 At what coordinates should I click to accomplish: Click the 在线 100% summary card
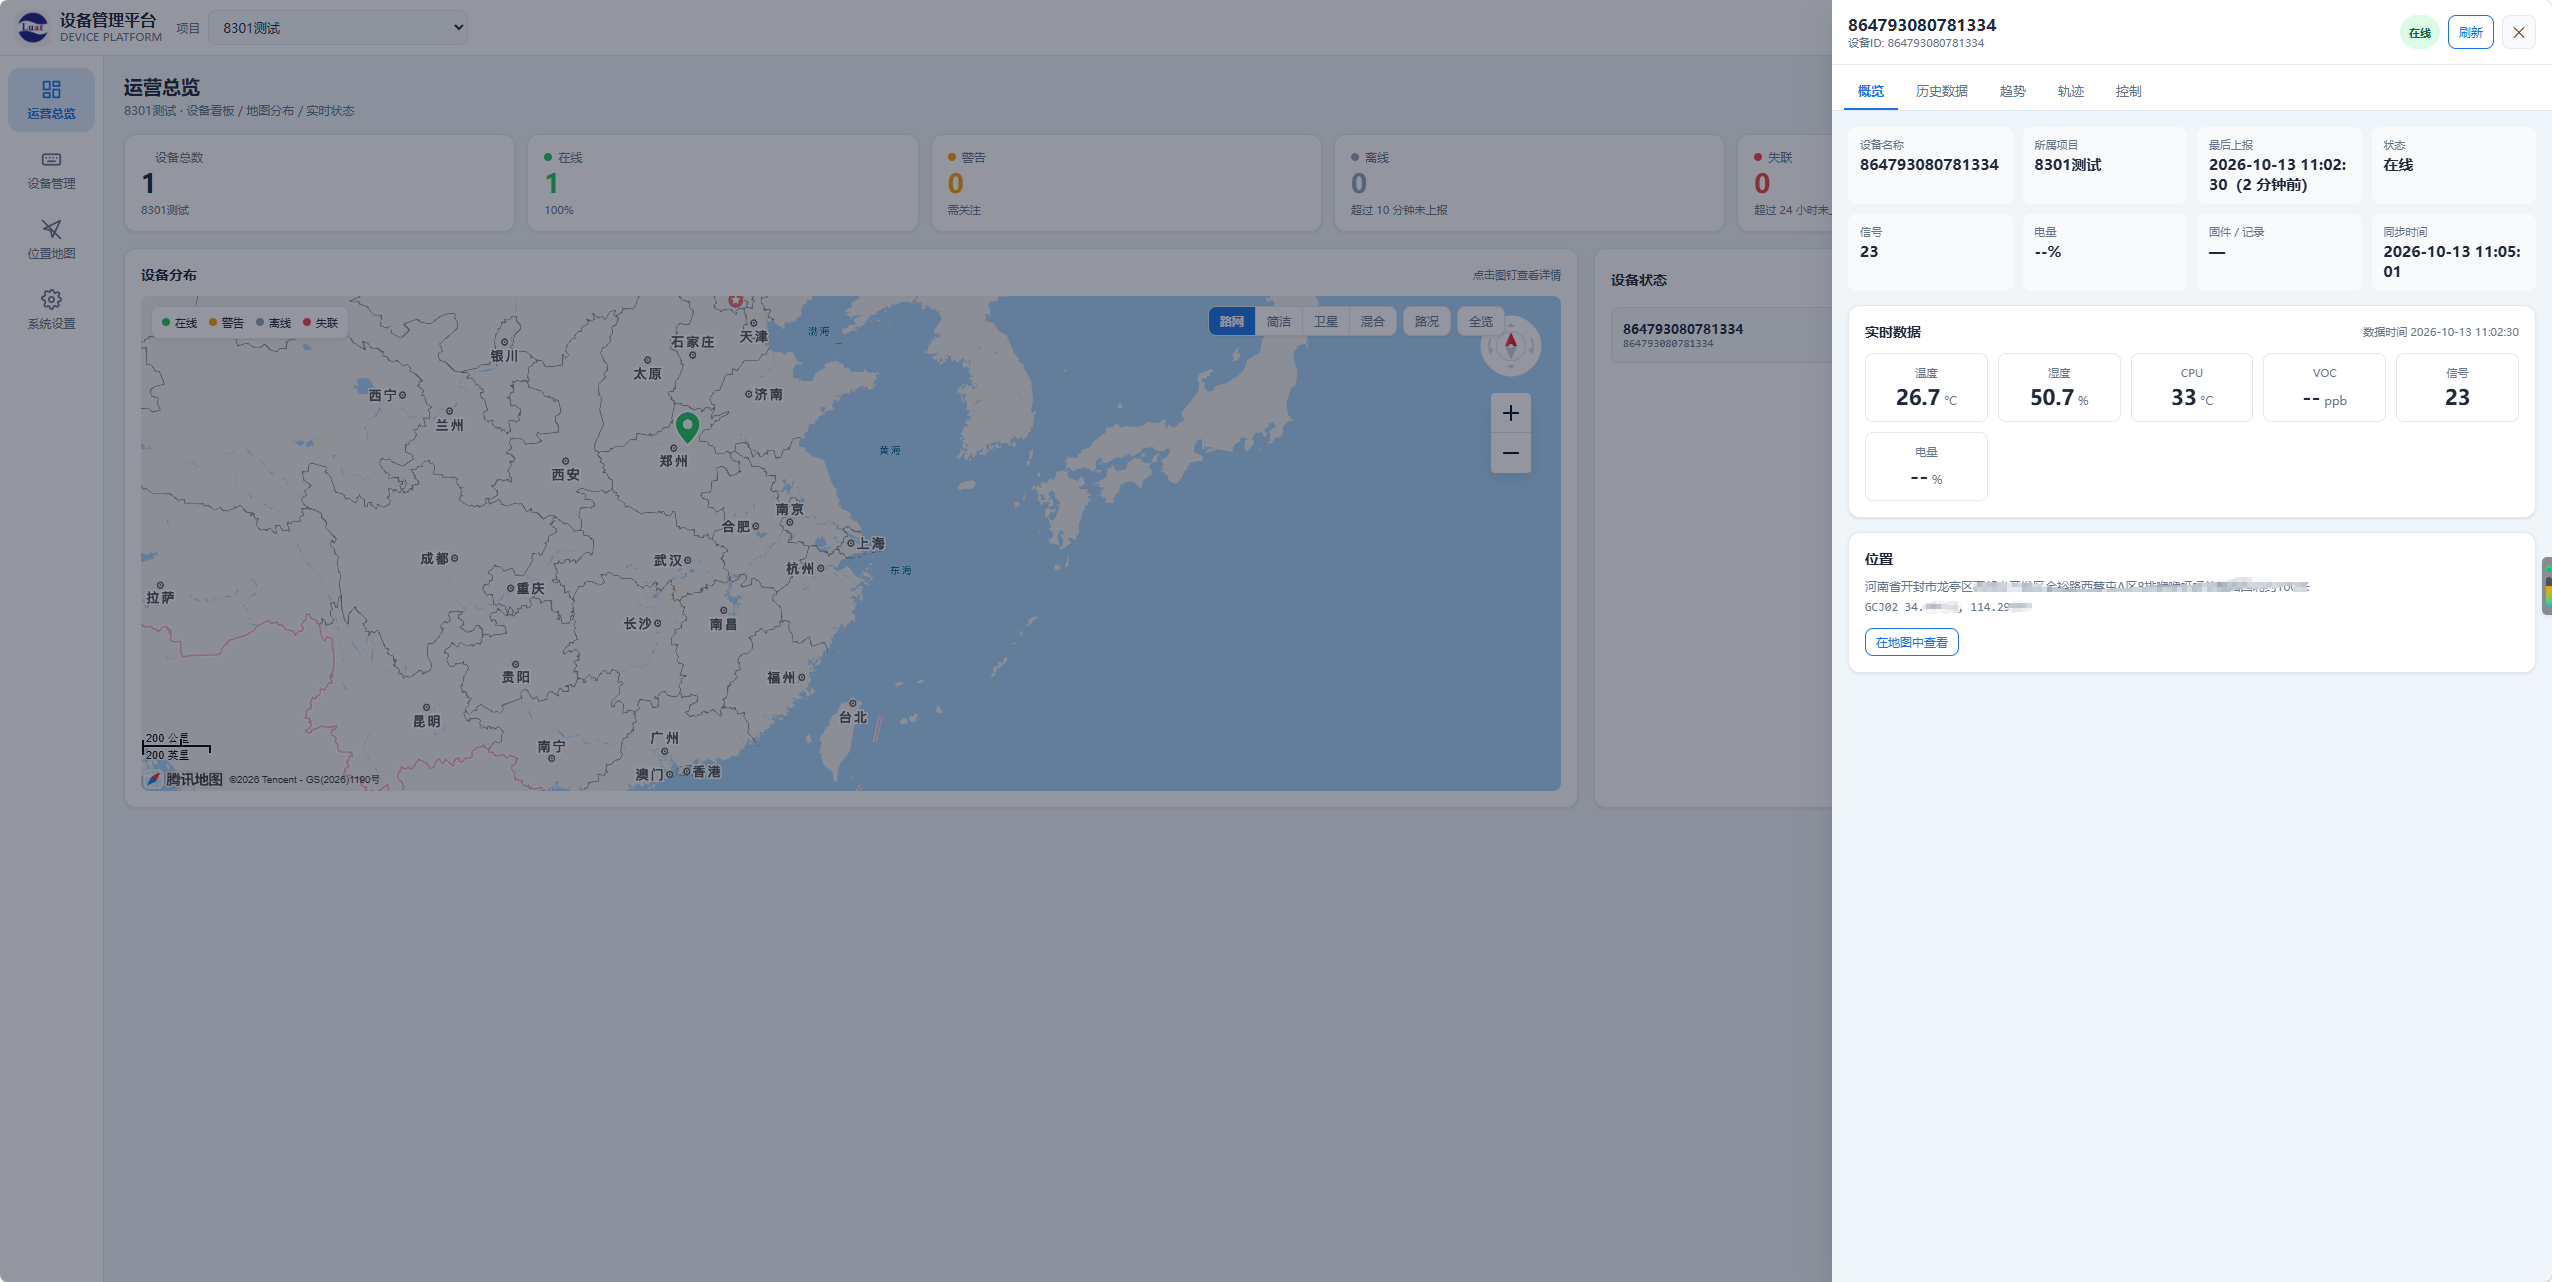(723, 183)
